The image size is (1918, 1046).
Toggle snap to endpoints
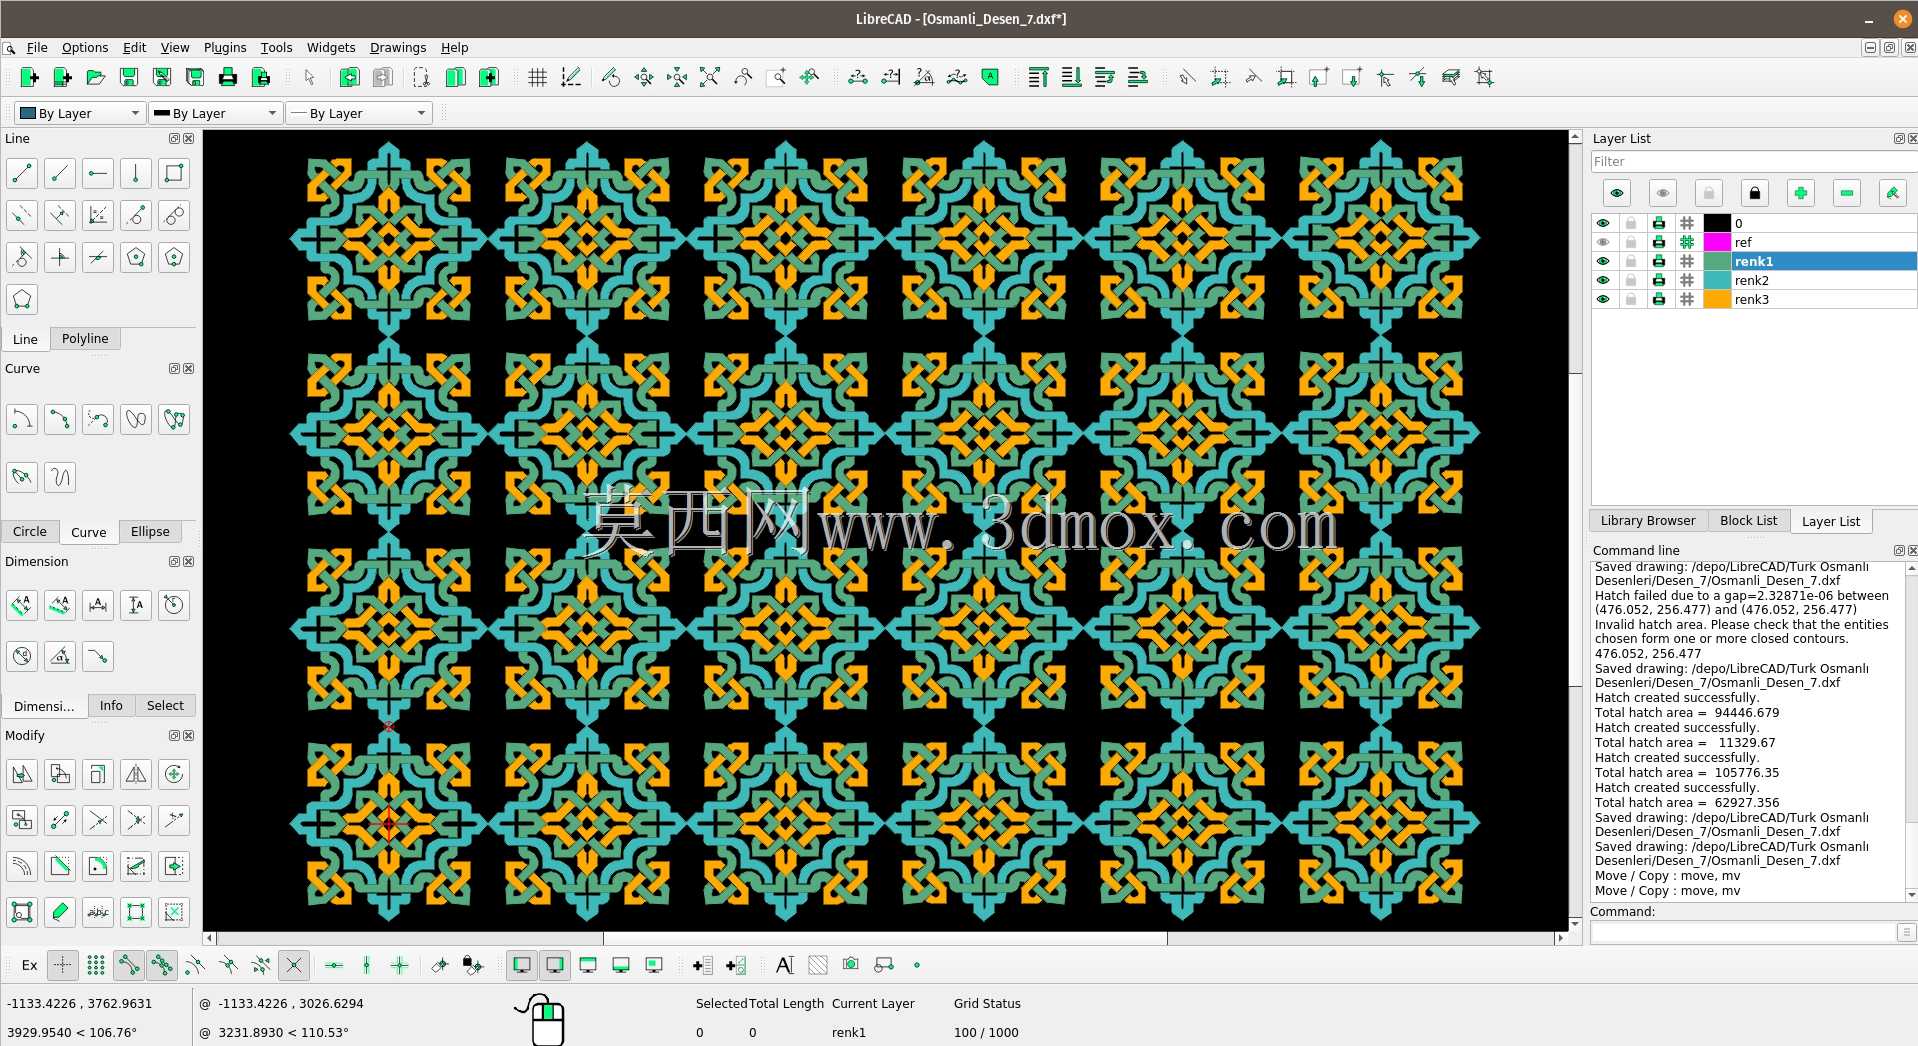pyautogui.click(x=129, y=965)
